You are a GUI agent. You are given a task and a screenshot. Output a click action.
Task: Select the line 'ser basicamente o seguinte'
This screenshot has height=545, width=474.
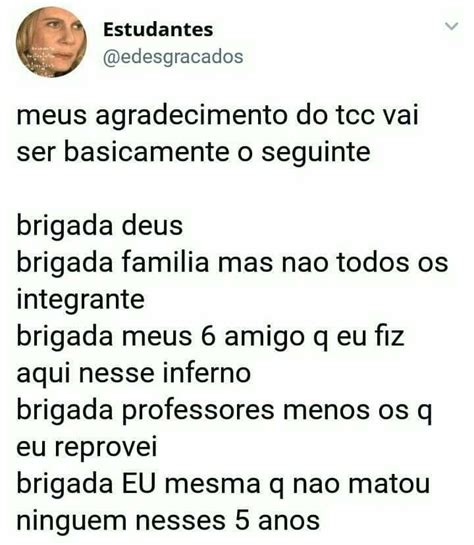pos(193,153)
